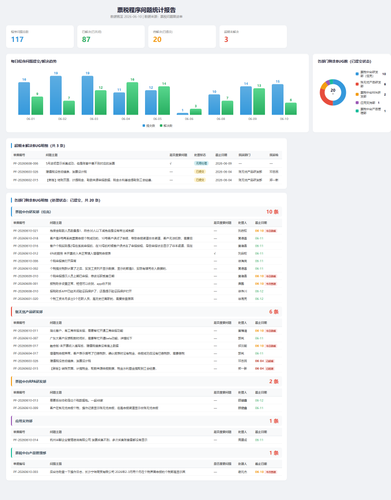
Task: Open row PF-20260608-006 in overdue table
Action: click(x=146, y=163)
